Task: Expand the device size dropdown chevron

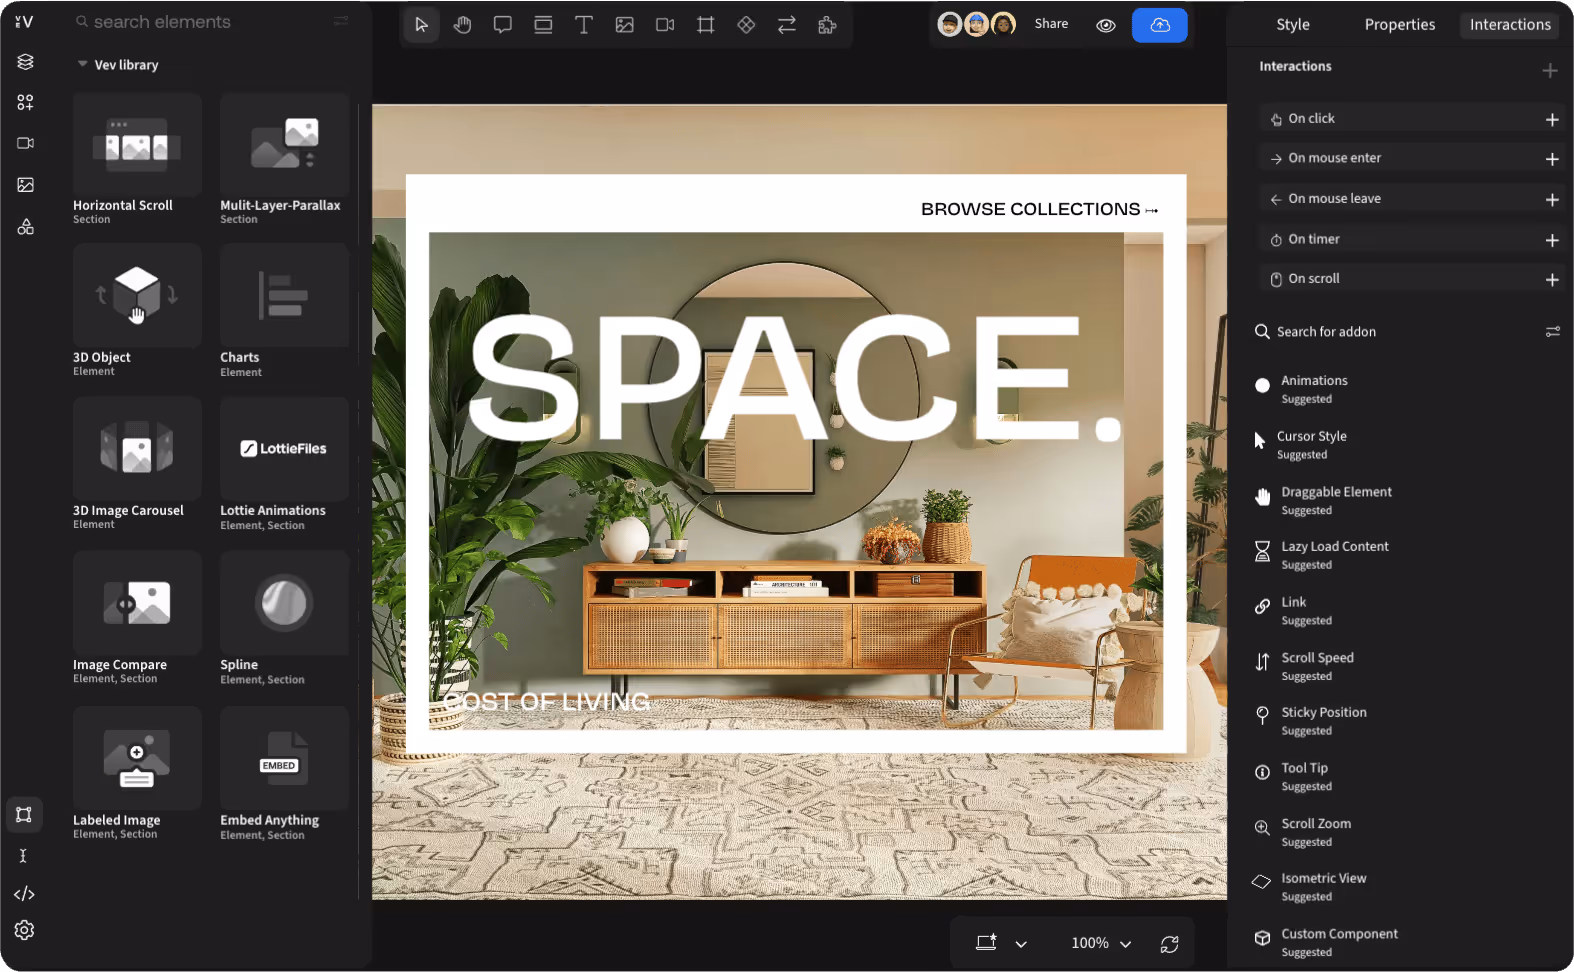Action: click(1021, 943)
